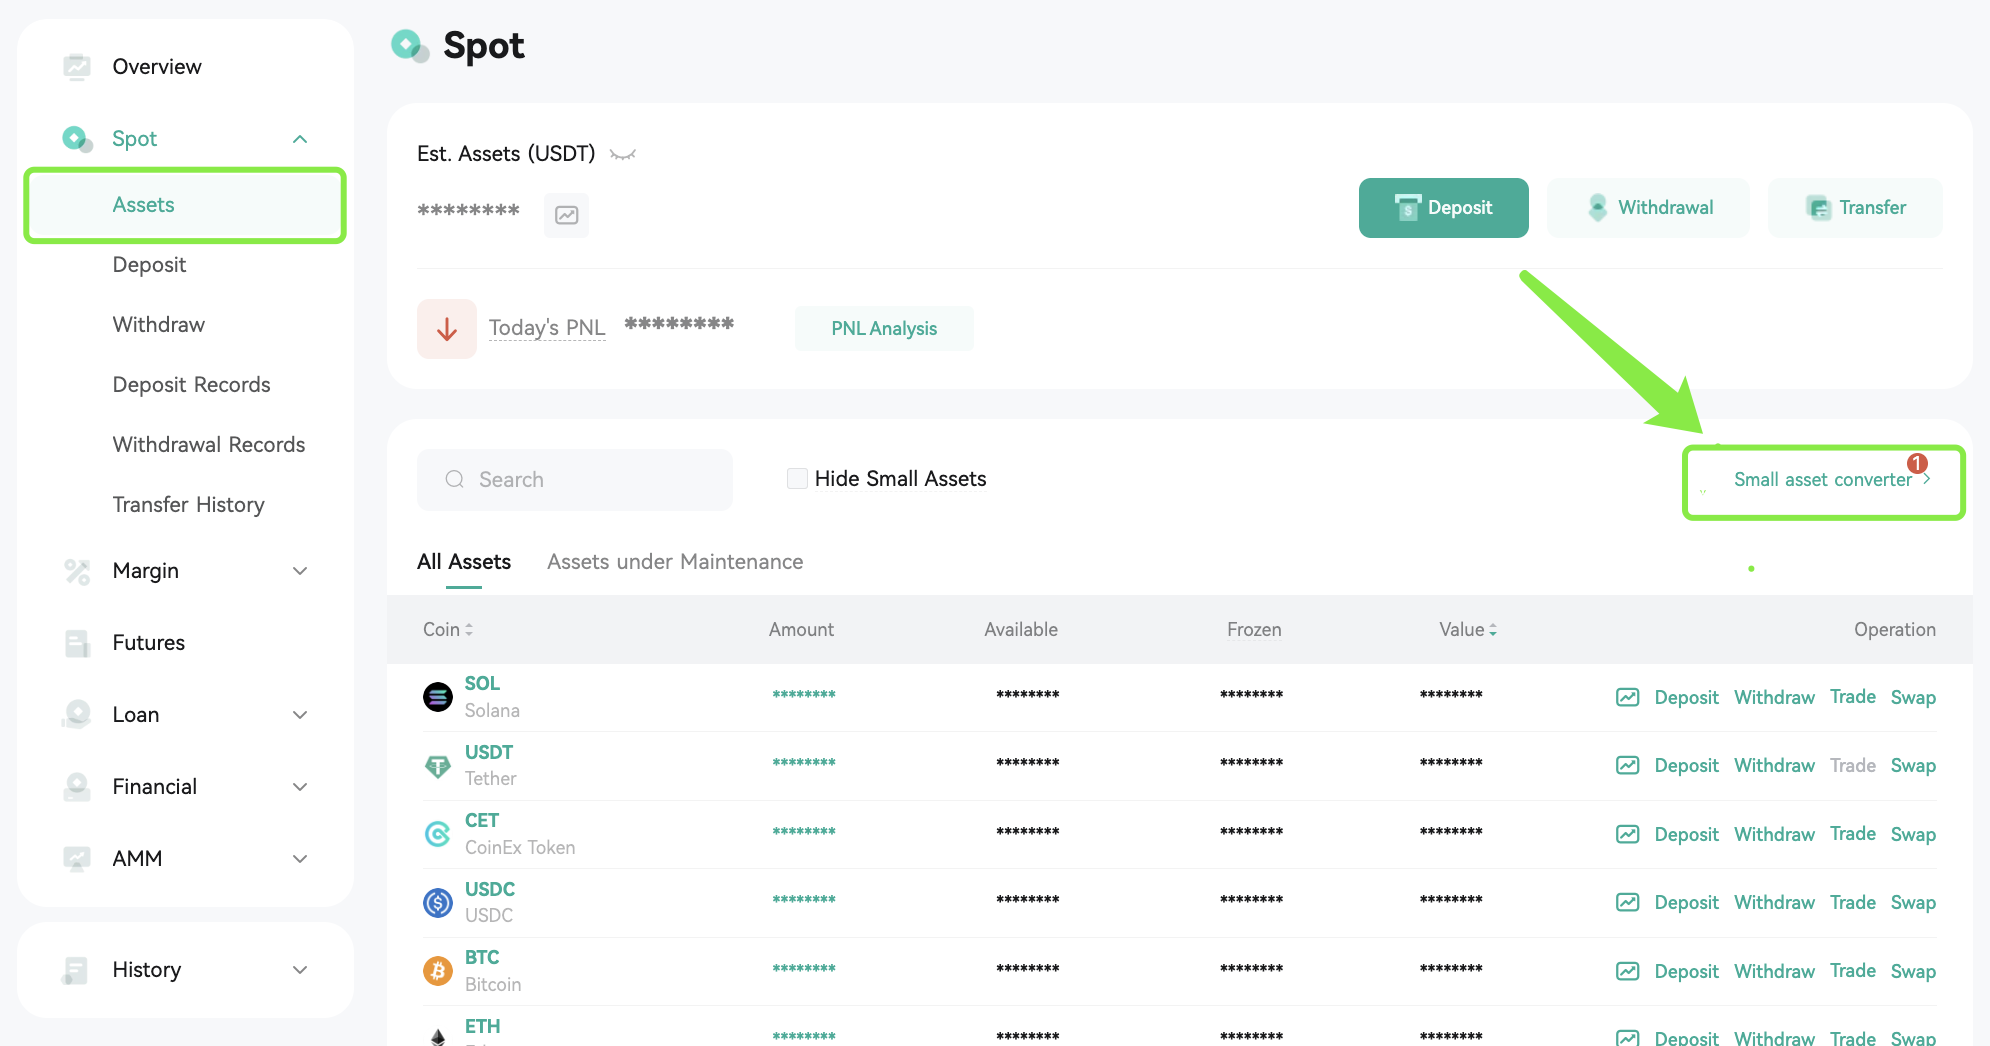Click the History sidebar icon
The height and width of the screenshot is (1046, 1990).
coord(75,970)
